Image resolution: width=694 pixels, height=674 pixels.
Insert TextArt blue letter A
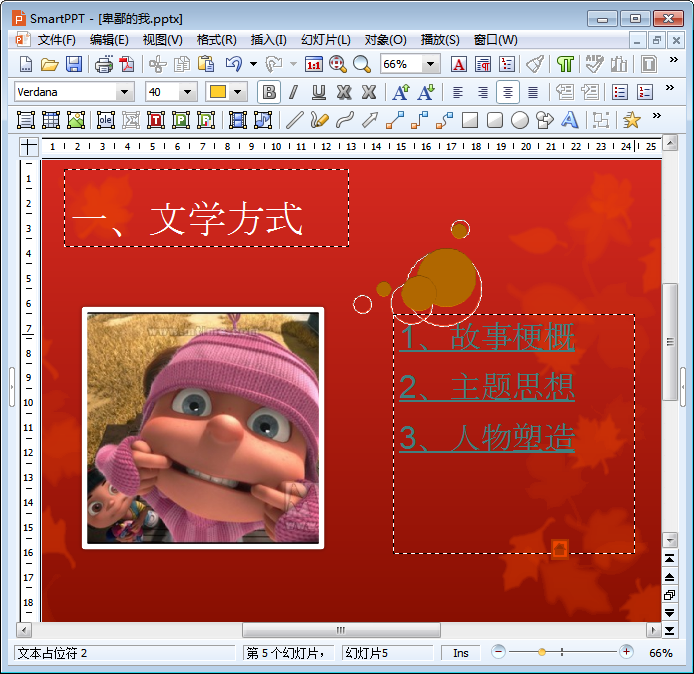point(569,120)
